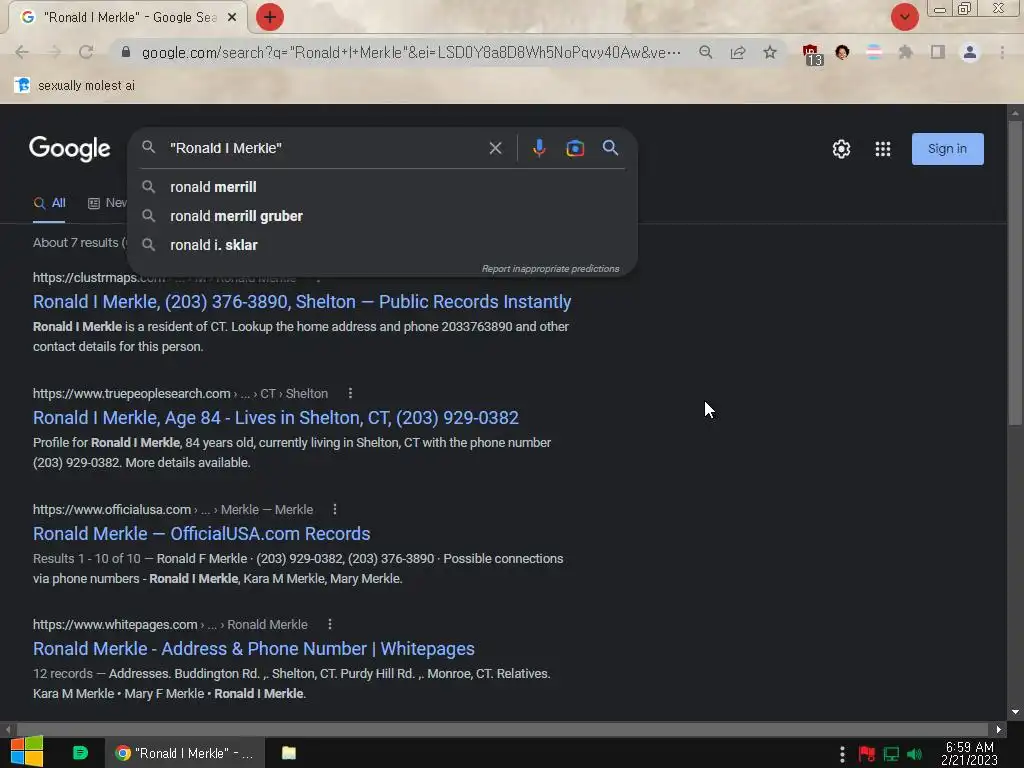The width and height of the screenshot is (1024, 768).
Task: Click the Google logo
Action: [x=70, y=148]
